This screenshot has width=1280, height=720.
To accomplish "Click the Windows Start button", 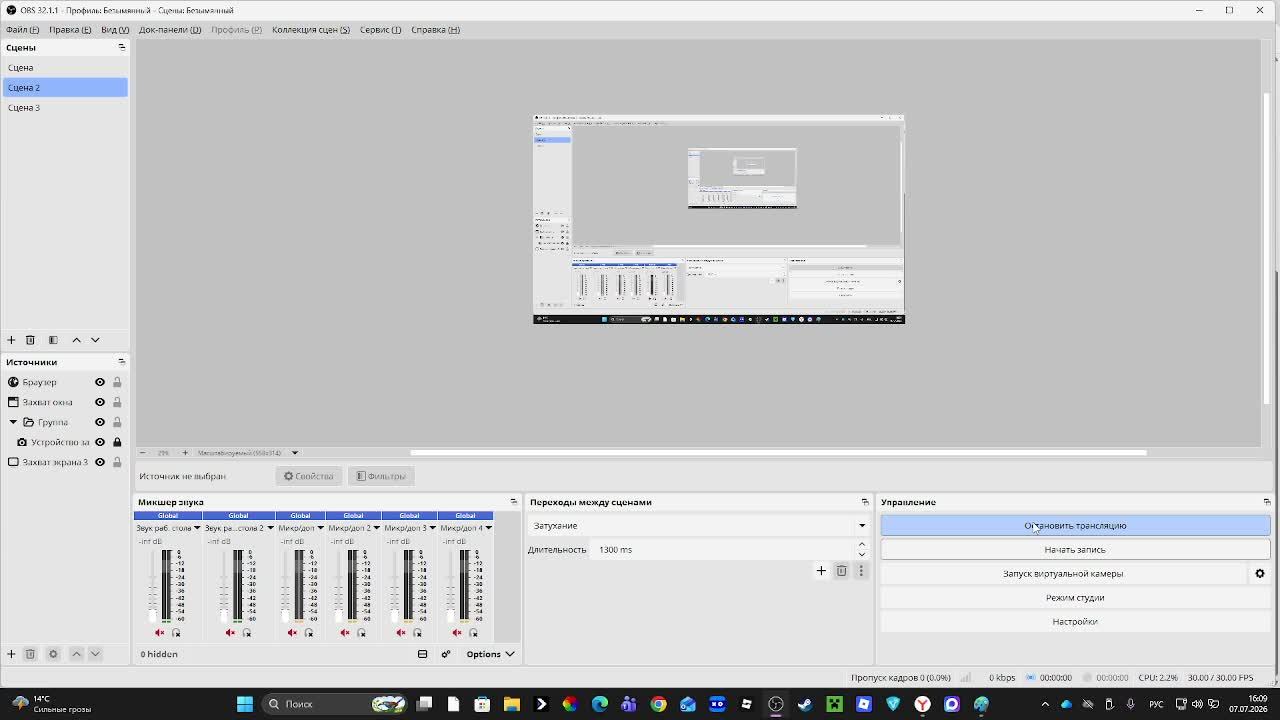I will [x=245, y=704].
